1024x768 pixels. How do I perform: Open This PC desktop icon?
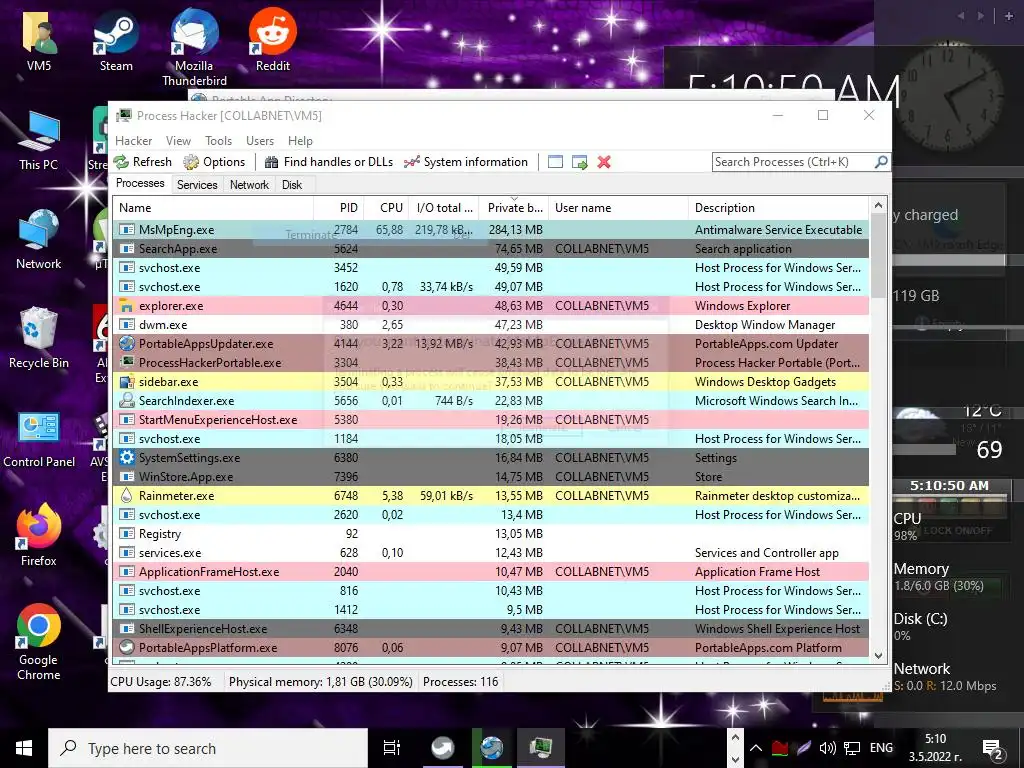pos(39,140)
